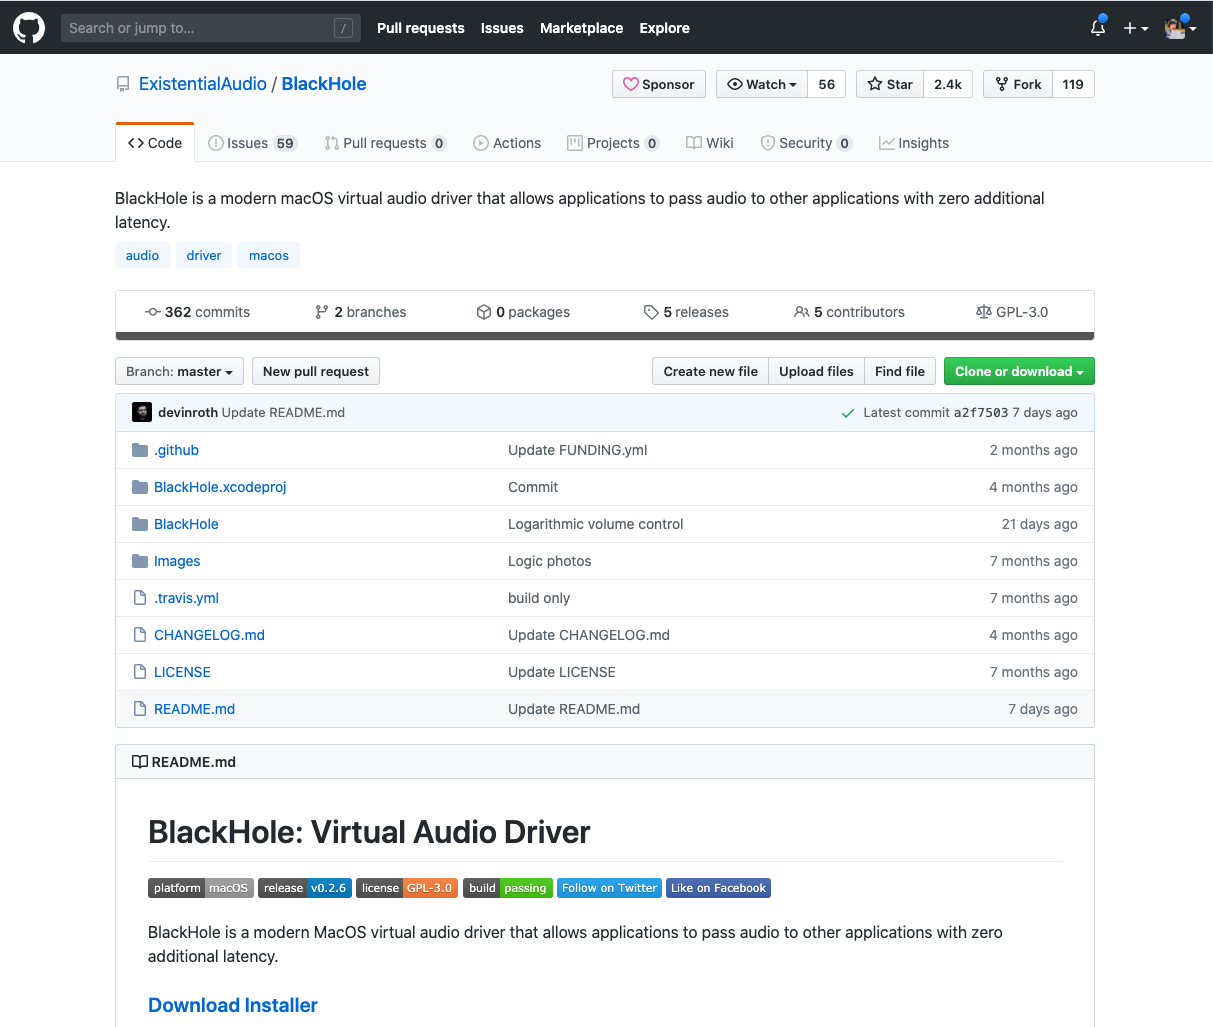Click the macos topic tag
The width and height of the screenshot is (1213, 1027).
(x=269, y=255)
